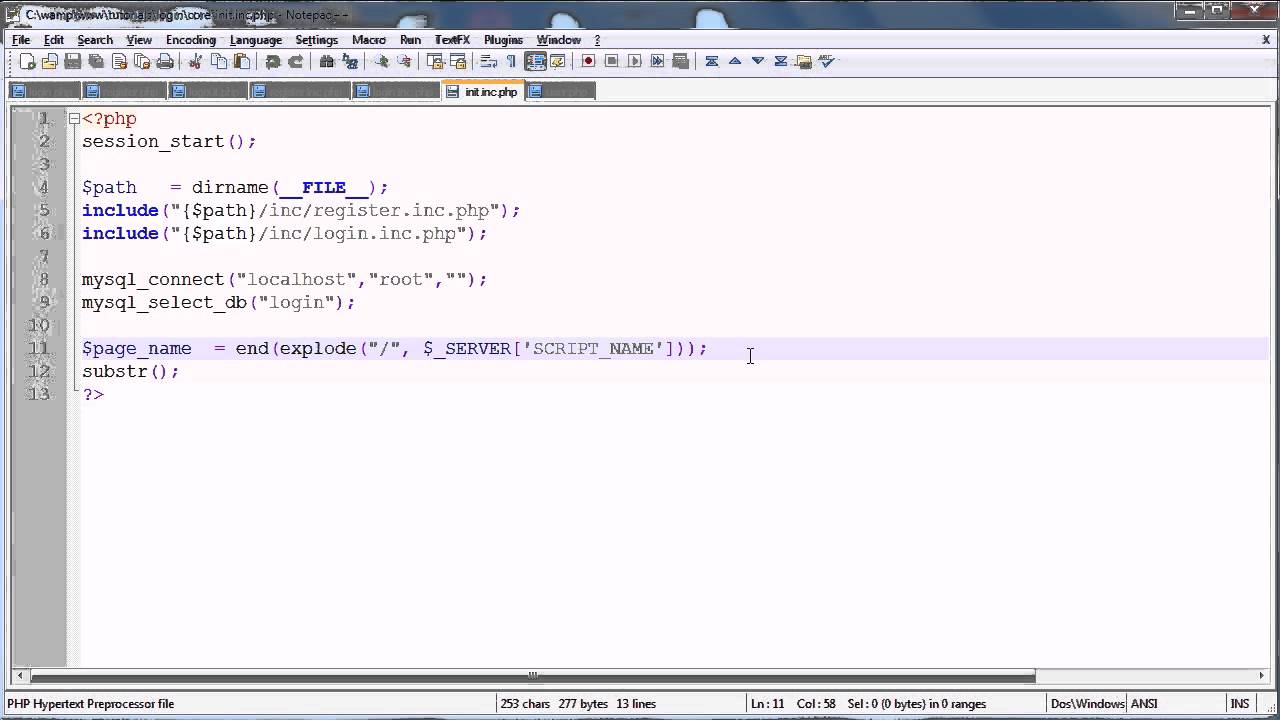This screenshot has height=720, width=1280.
Task: Click the Save All toolbar icon
Action: 96,61
